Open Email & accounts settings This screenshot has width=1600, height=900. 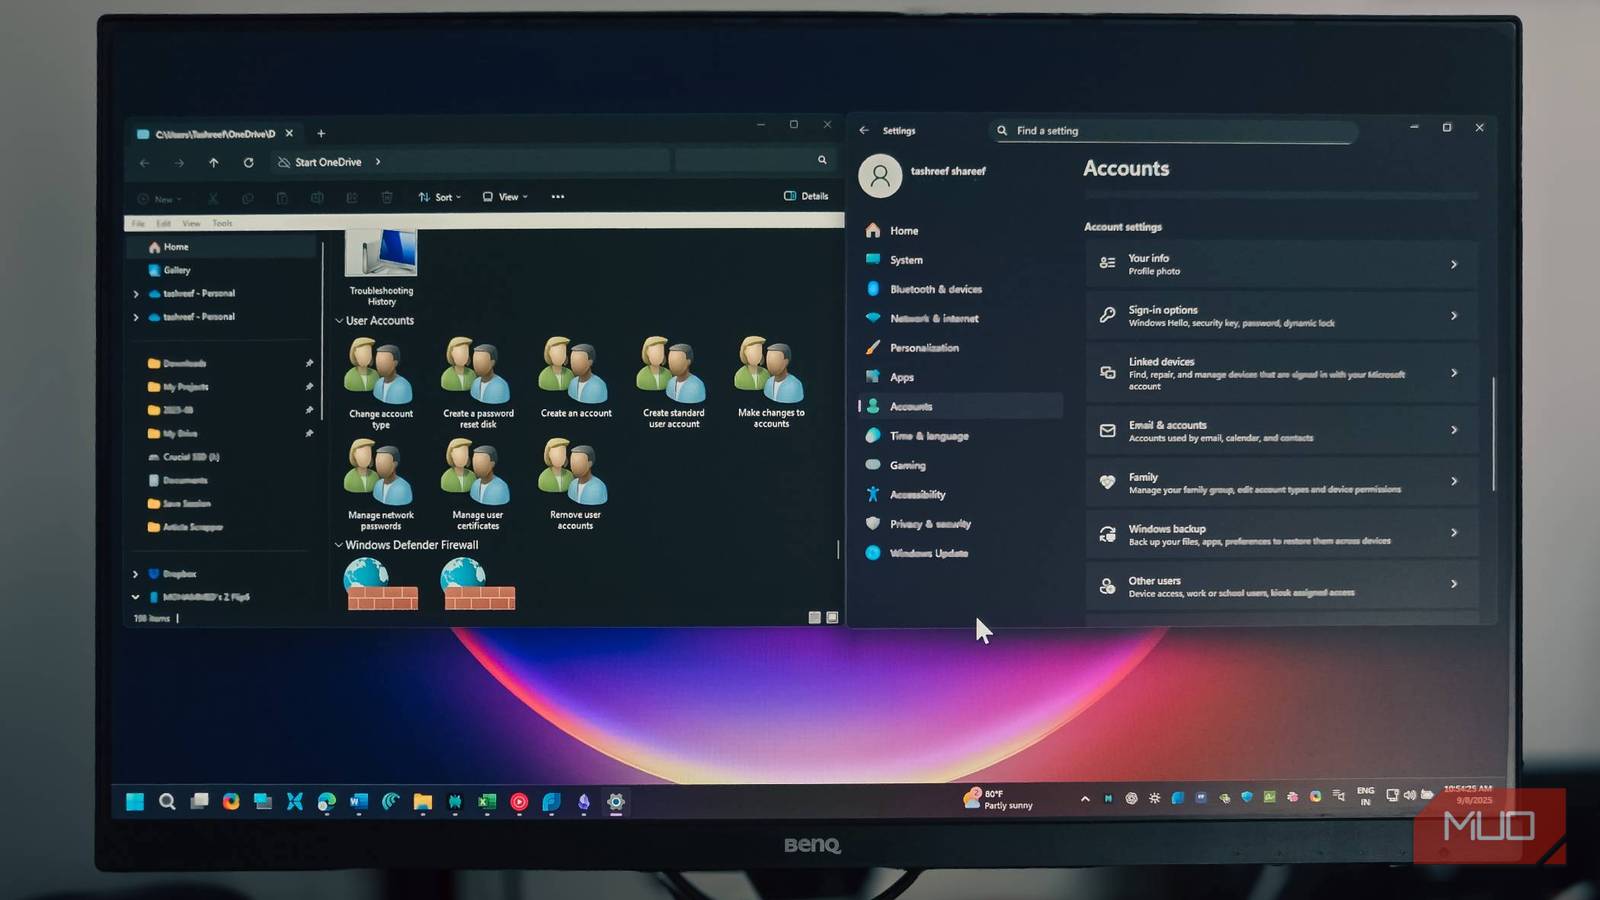click(1281, 431)
